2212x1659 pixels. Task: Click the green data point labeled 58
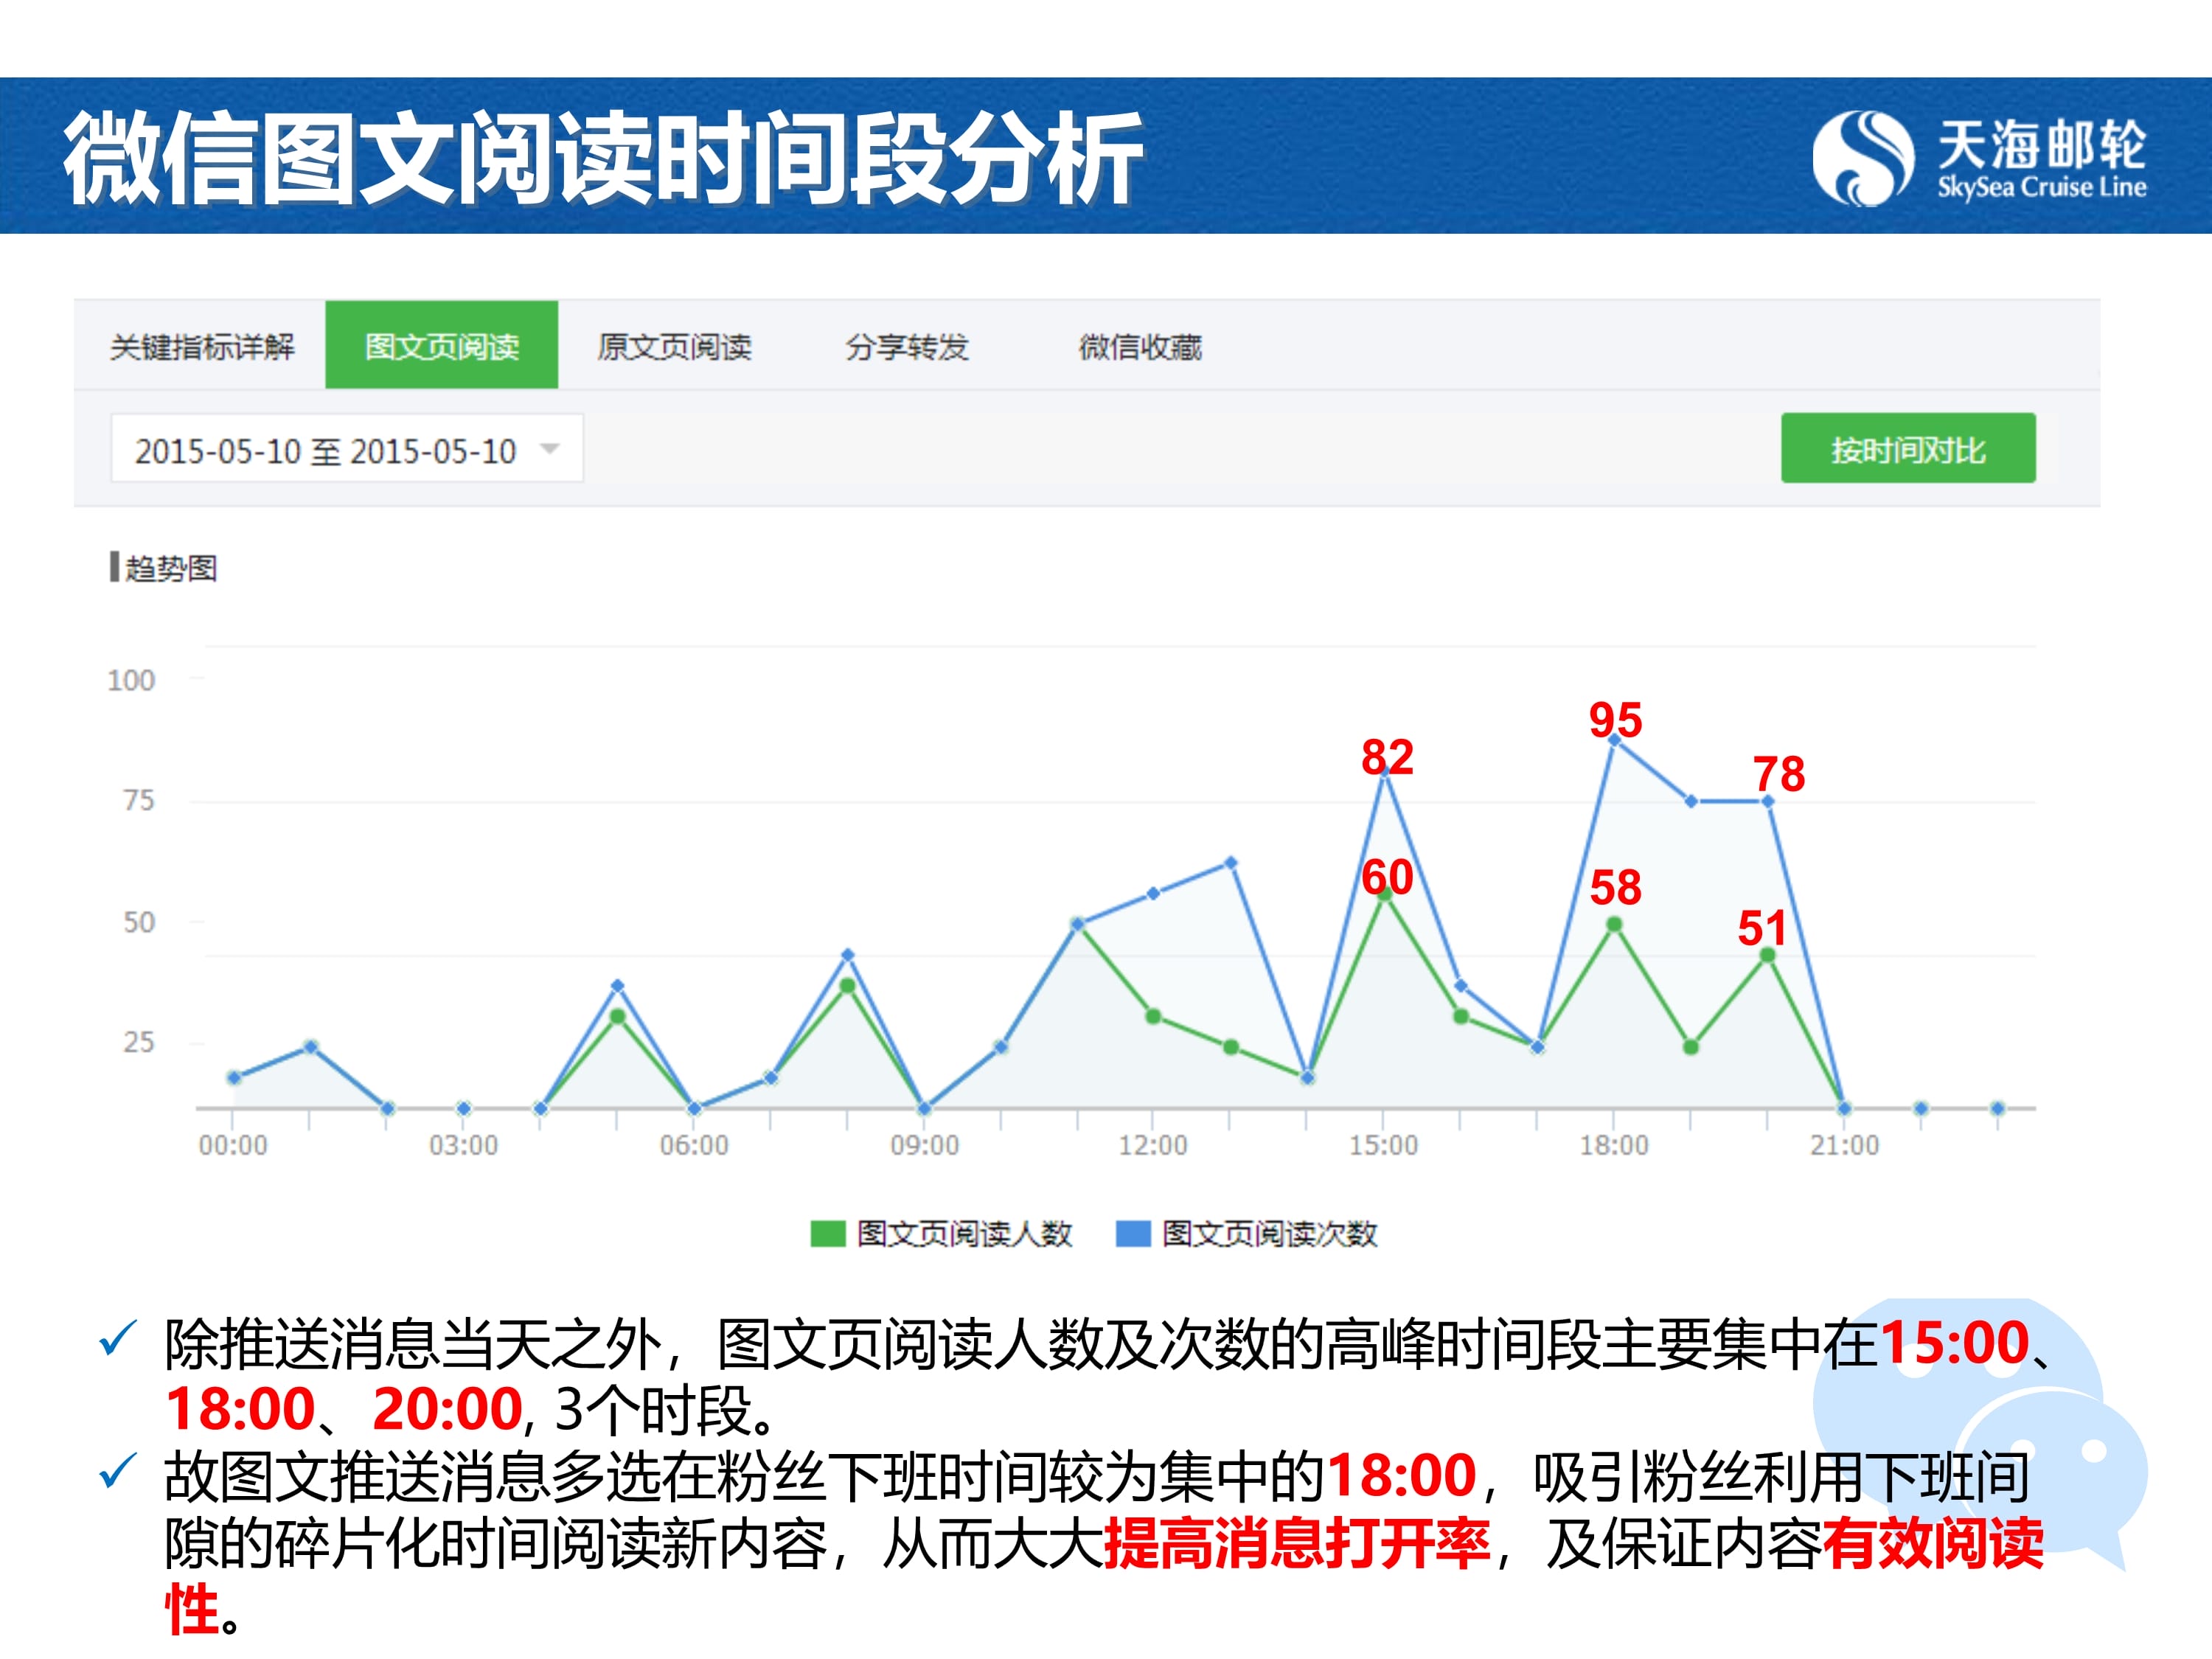[1614, 925]
